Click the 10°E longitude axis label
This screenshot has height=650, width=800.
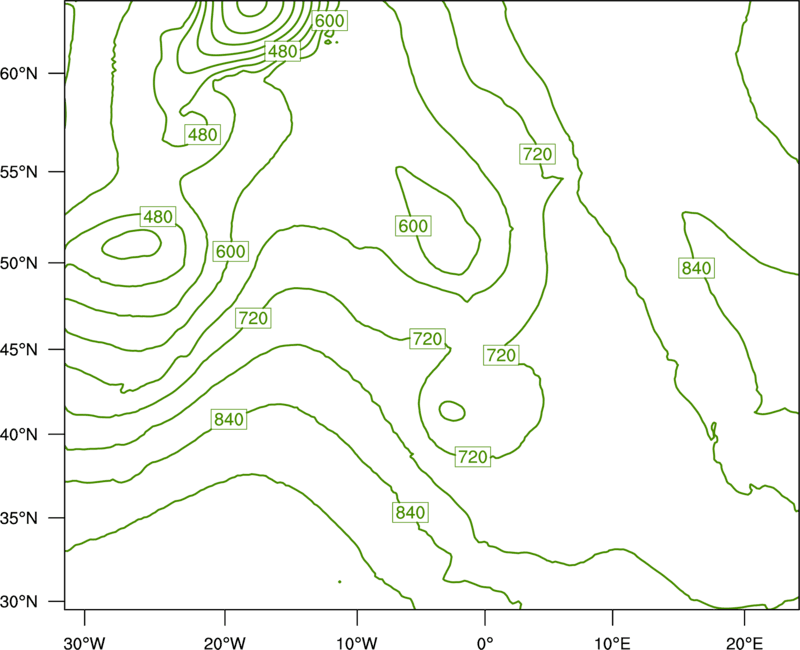pos(612,643)
